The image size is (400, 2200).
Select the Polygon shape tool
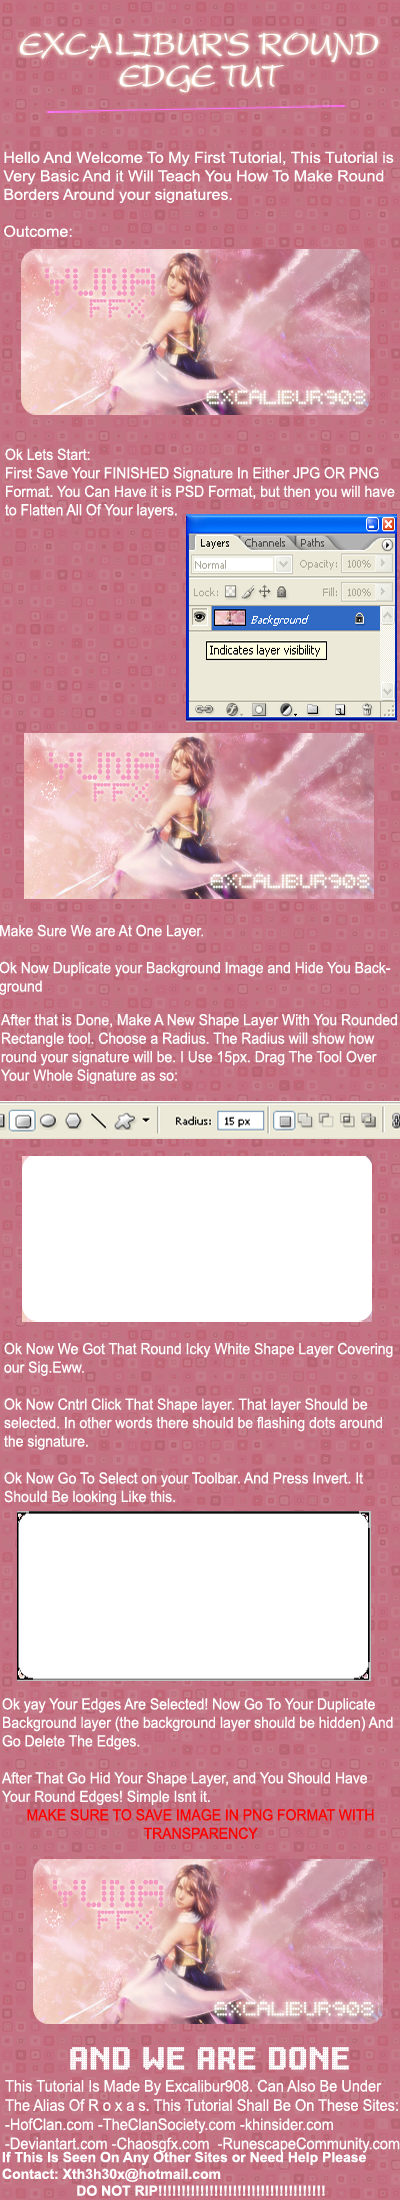coord(73,1120)
